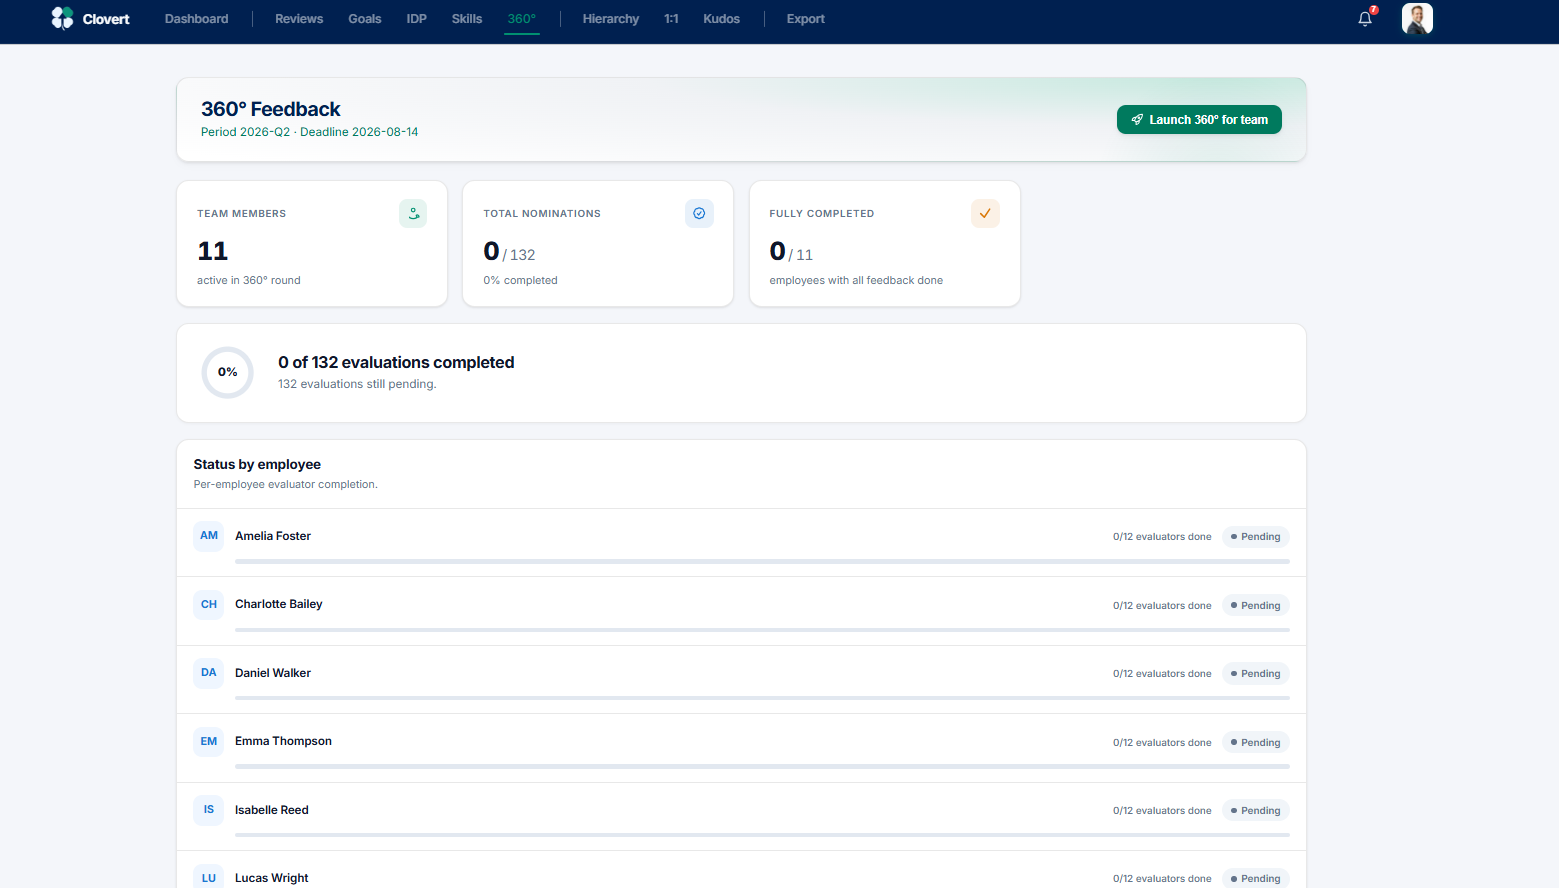
Task: Click the AM avatar for Amelia Foster
Action: [x=208, y=536]
